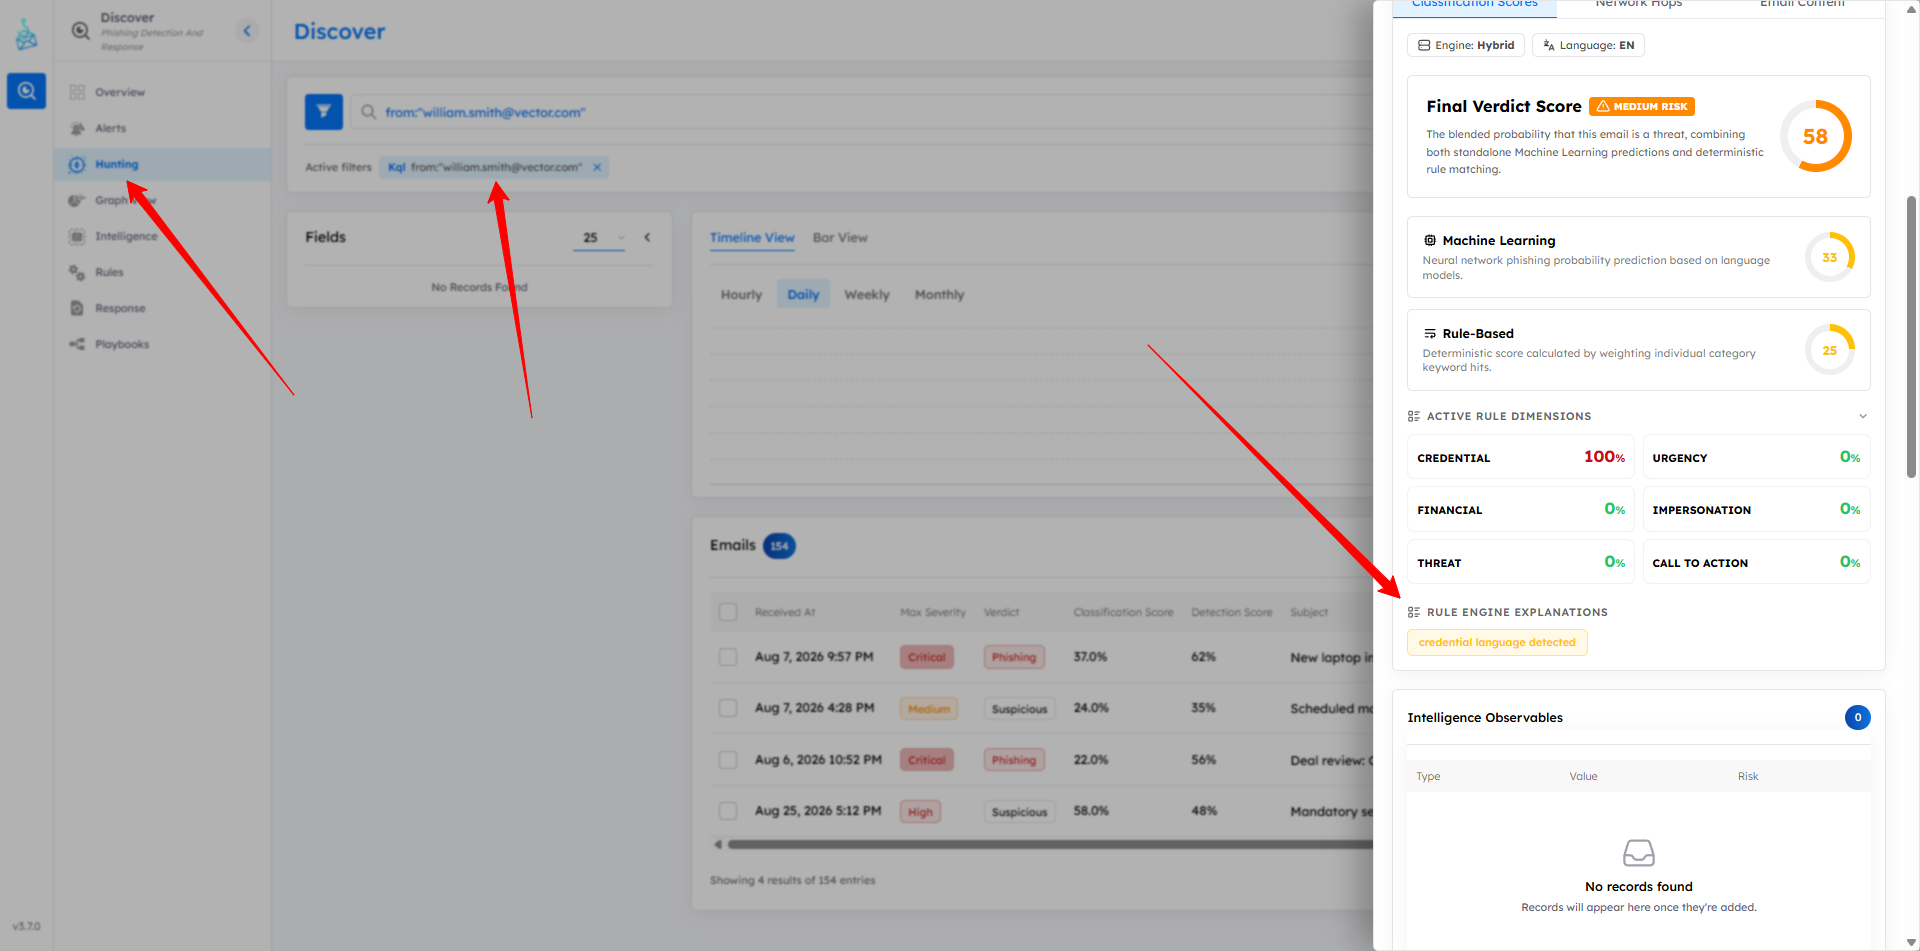Click the Final Verdict Score gauge showing 58
This screenshot has width=1920, height=951.
pyautogui.click(x=1815, y=136)
